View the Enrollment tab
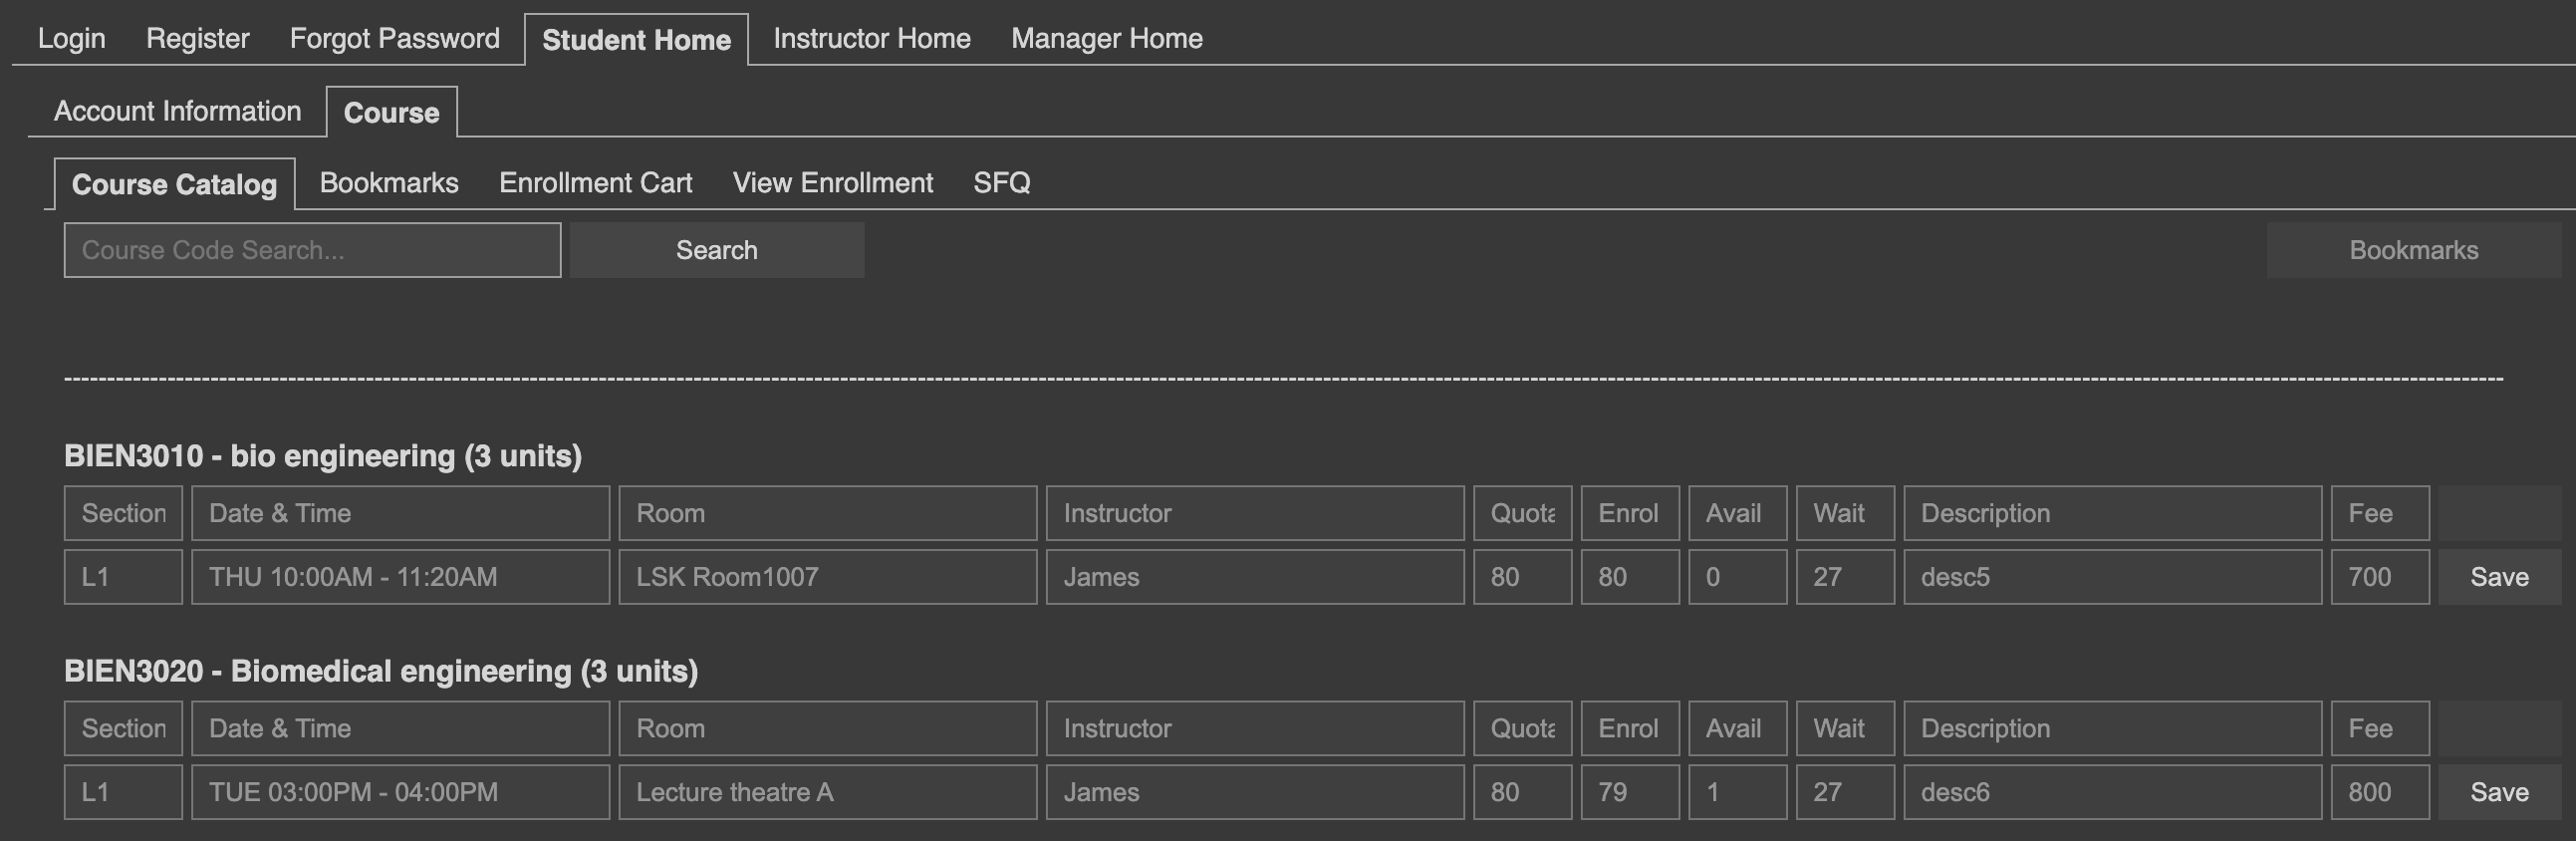This screenshot has height=841, width=2576. [x=832, y=183]
